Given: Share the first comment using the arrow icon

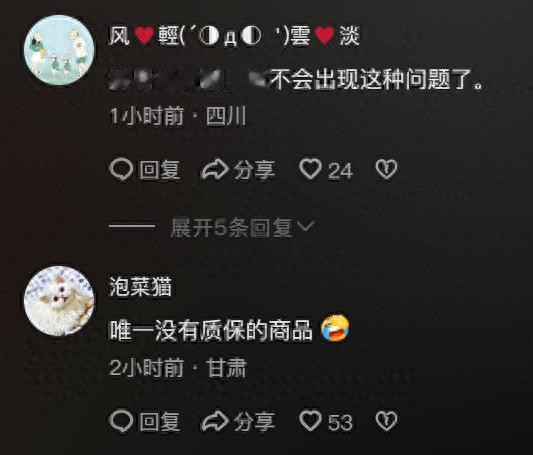Looking at the screenshot, I should coord(214,169).
